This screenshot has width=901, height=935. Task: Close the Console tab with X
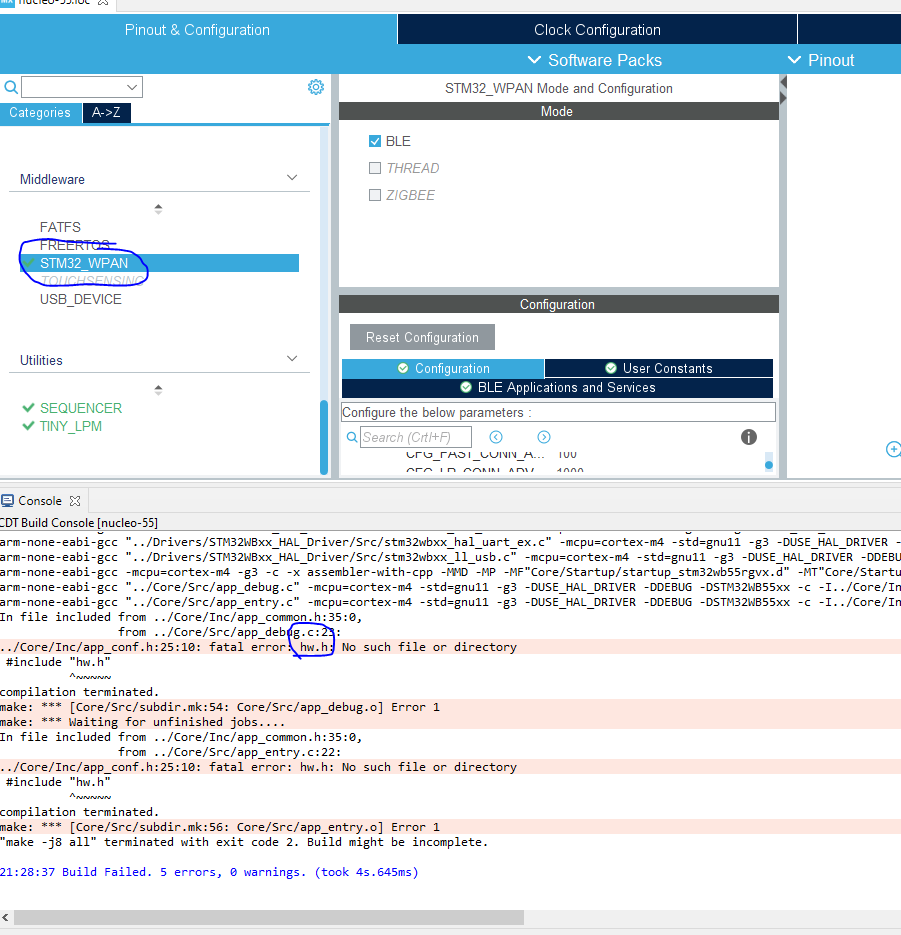75,501
